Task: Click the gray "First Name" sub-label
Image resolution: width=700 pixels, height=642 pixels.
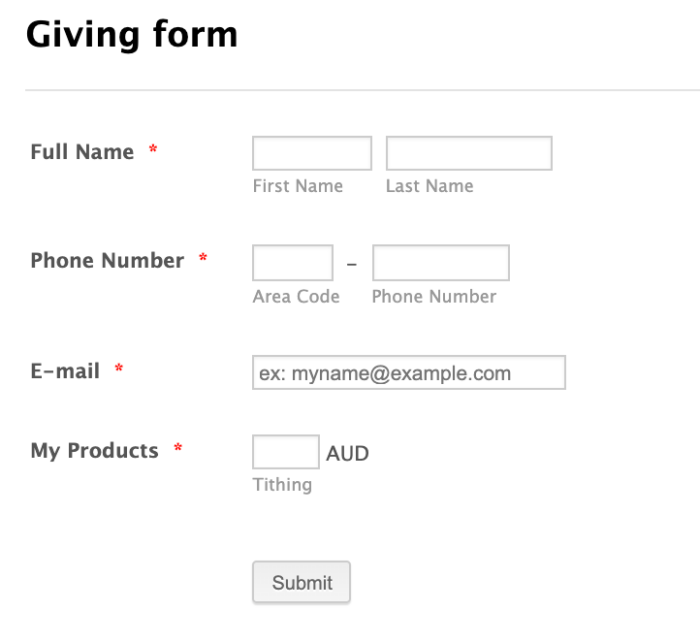Action: click(x=297, y=186)
